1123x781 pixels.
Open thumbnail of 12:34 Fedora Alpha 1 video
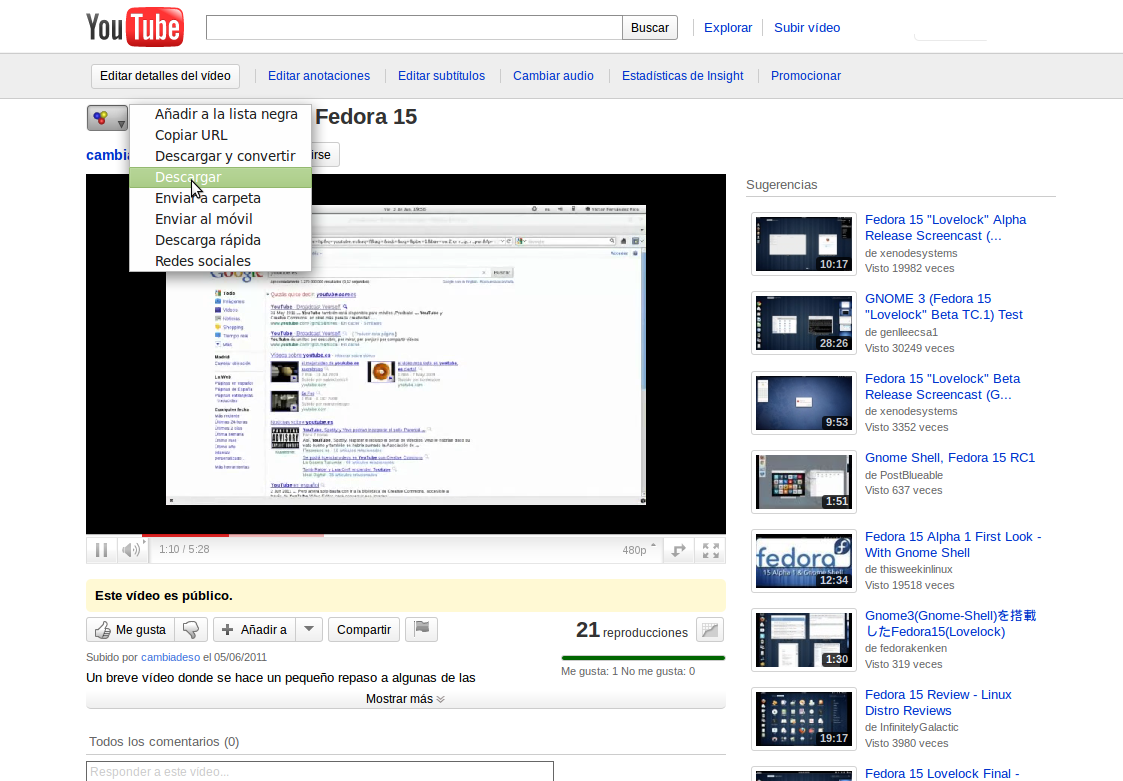click(x=804, y=560)
